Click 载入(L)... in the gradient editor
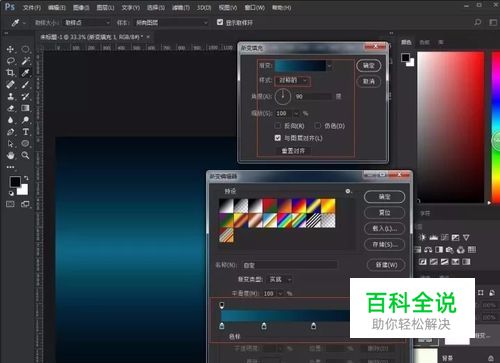Screen dimensions: 500x363 [385, 229]
